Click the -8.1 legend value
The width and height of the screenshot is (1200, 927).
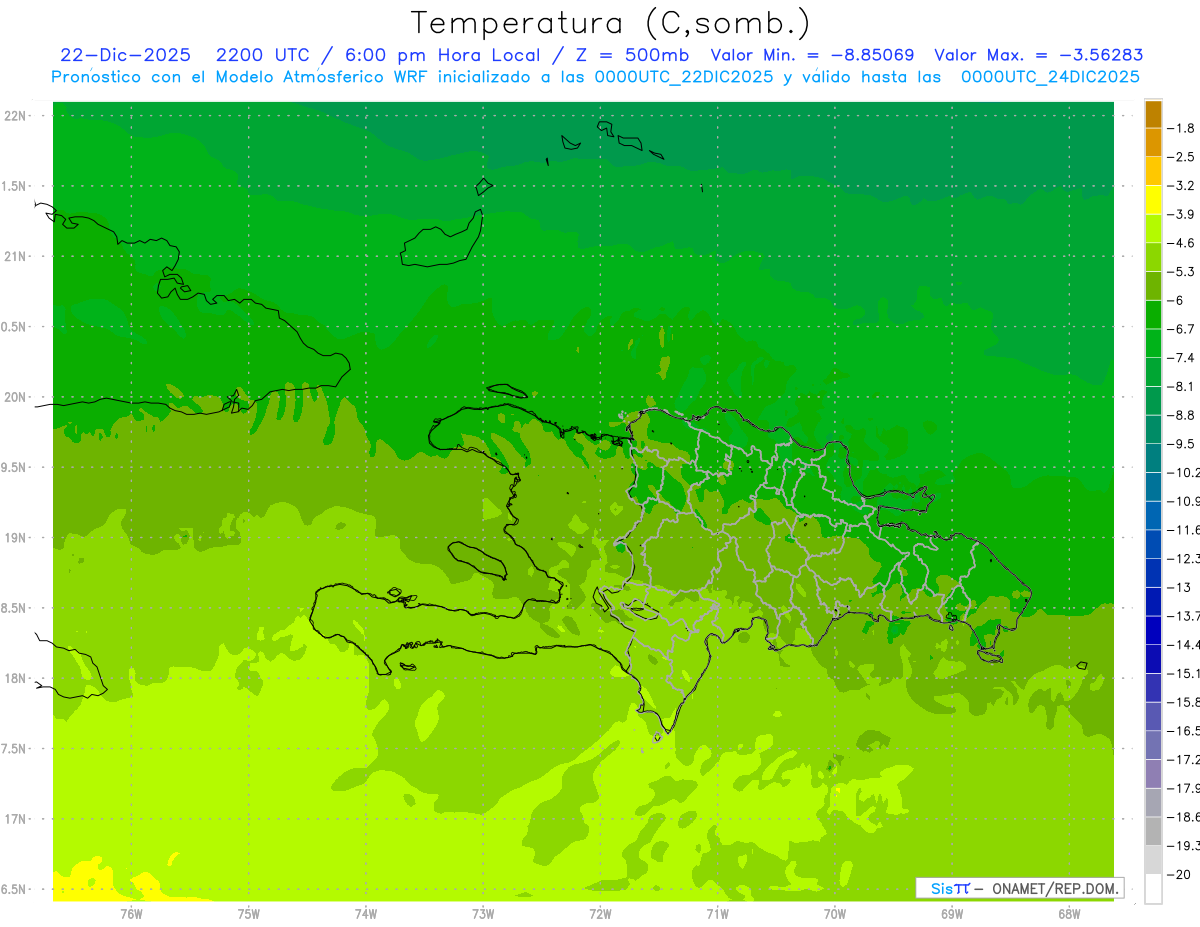tap(1182, 386)
